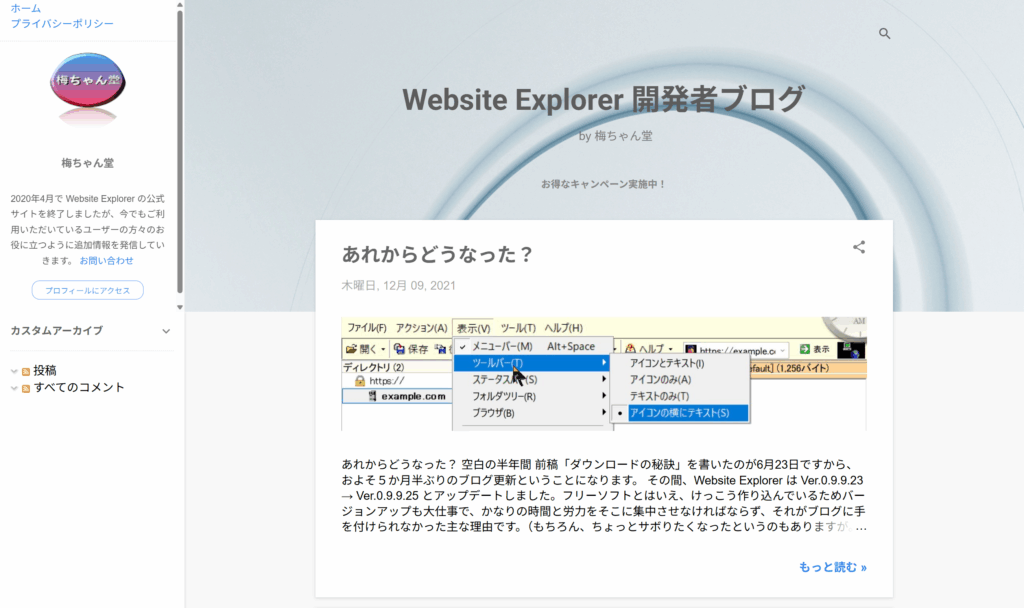
Task: Open the blog search magnifier icon
Action: click(884, 33)
